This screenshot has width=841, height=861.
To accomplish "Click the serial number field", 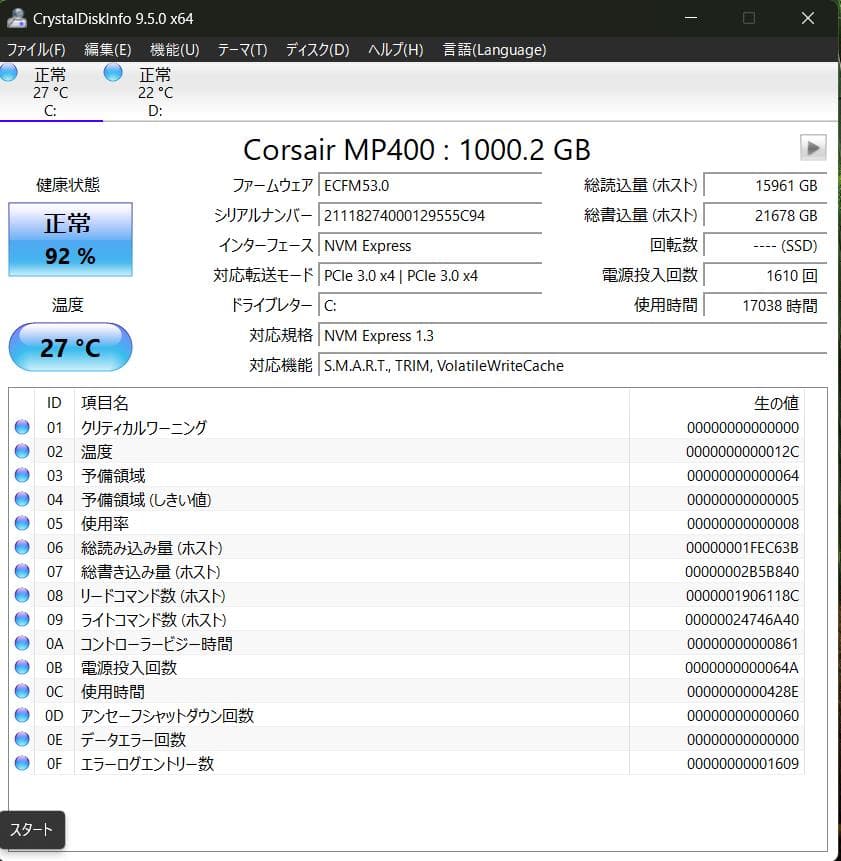I will click(430, 216).
